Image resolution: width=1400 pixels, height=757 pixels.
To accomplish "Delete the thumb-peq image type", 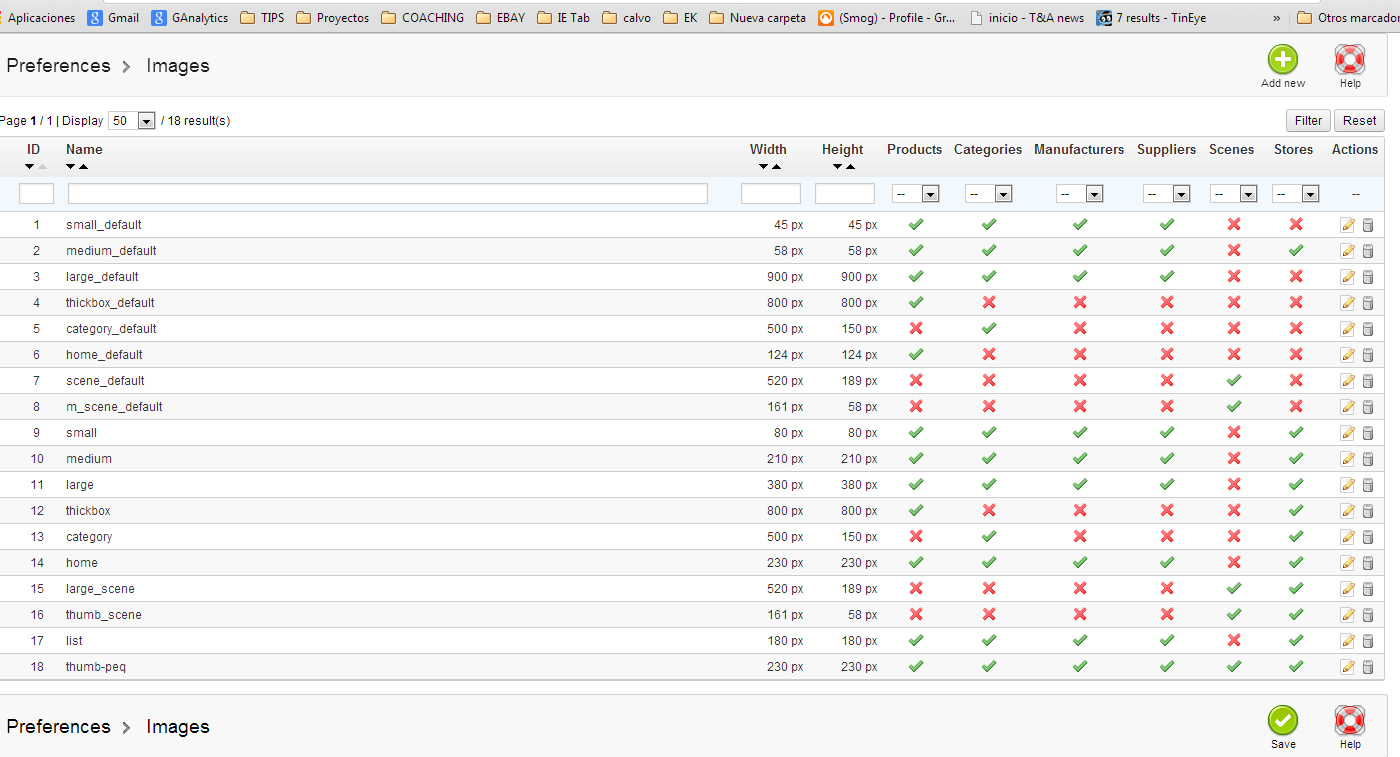I will click(1368, 667).
